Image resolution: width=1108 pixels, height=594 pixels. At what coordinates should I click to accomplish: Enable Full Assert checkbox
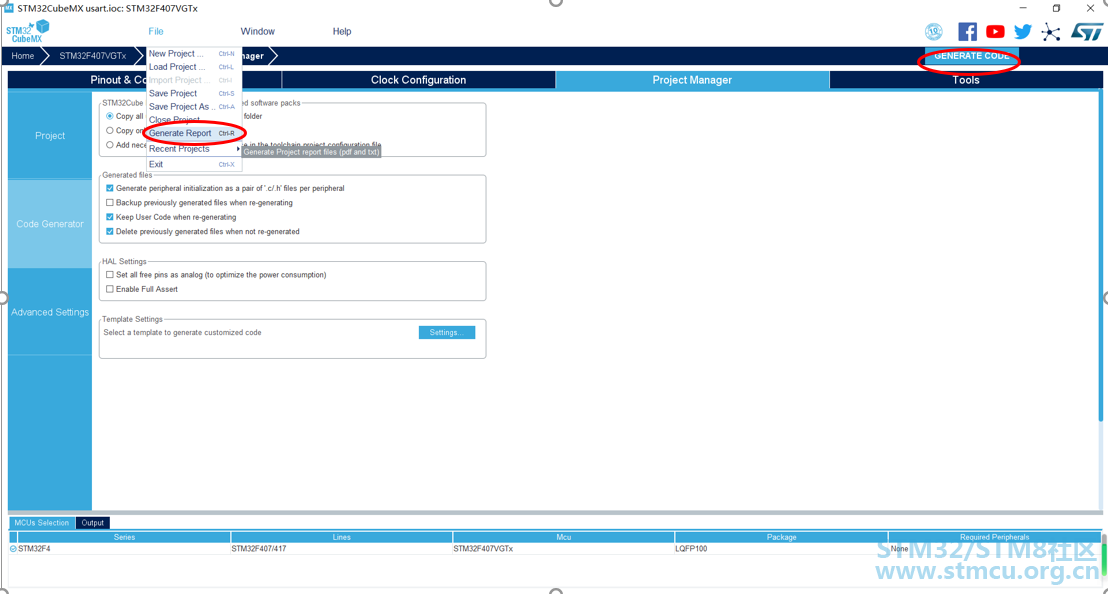(110, 290)
